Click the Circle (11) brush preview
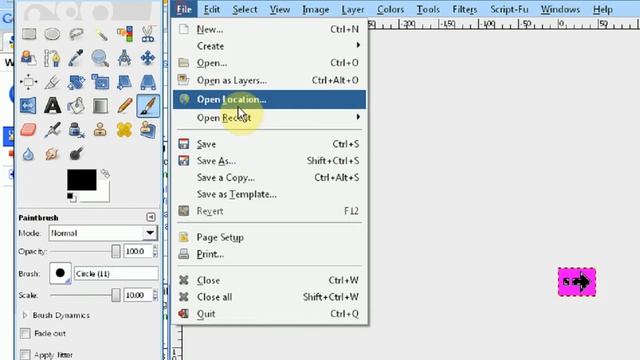The image size is (640, 360). tap(60, 273)
